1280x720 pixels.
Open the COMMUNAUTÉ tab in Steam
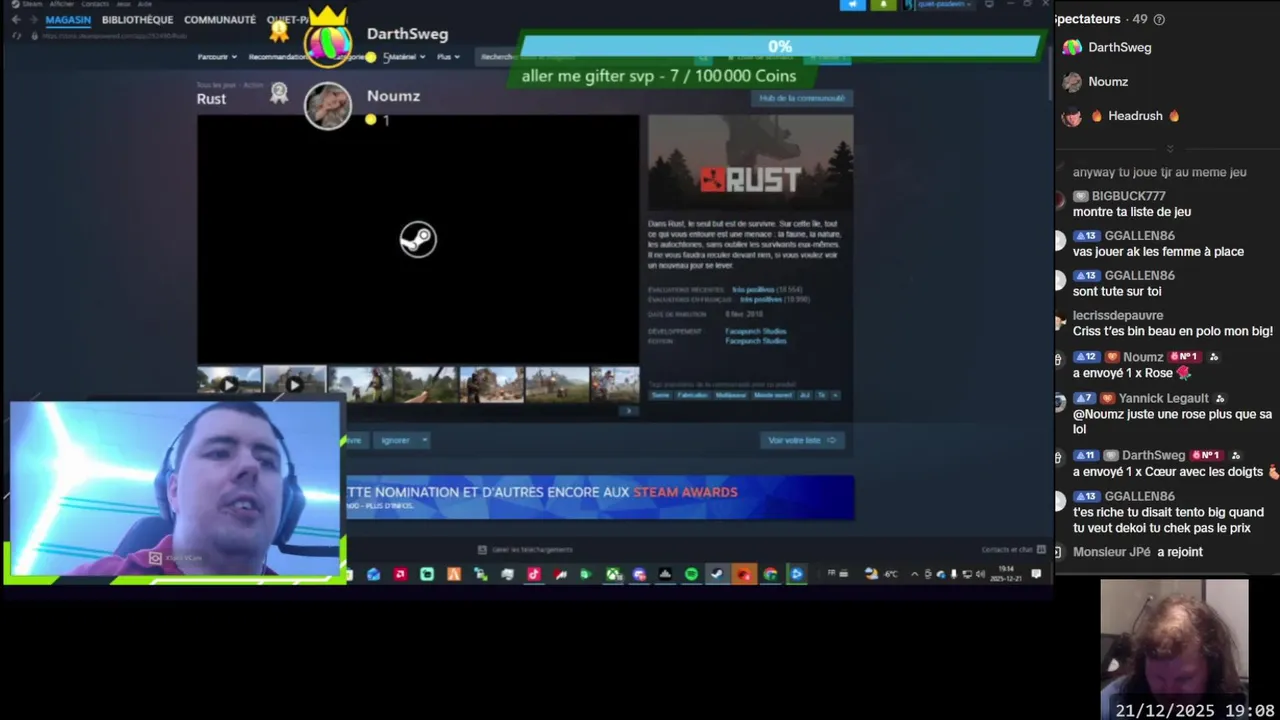(220, 20)
